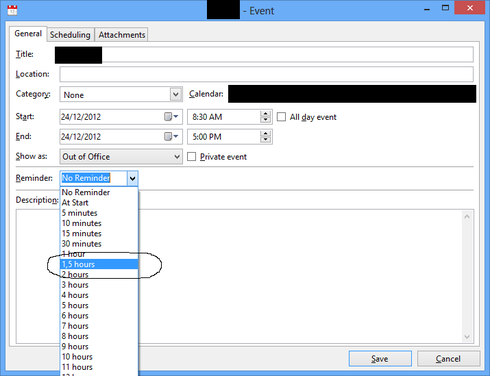Select 3 hours reminder option

tap(99, 285)
